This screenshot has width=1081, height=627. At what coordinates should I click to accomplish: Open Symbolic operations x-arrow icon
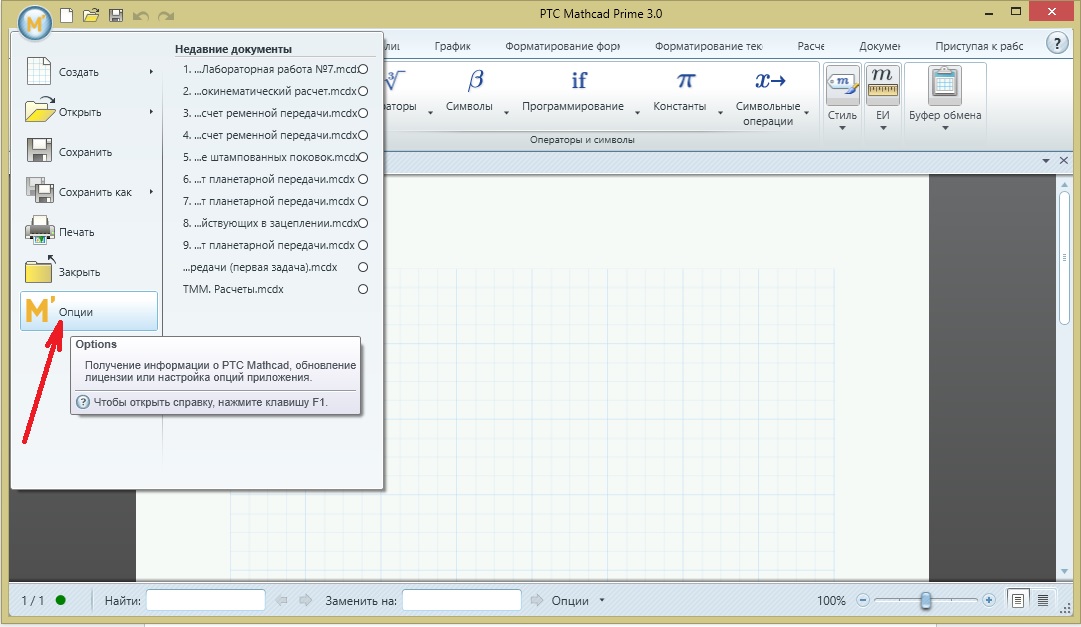[770, 81]
